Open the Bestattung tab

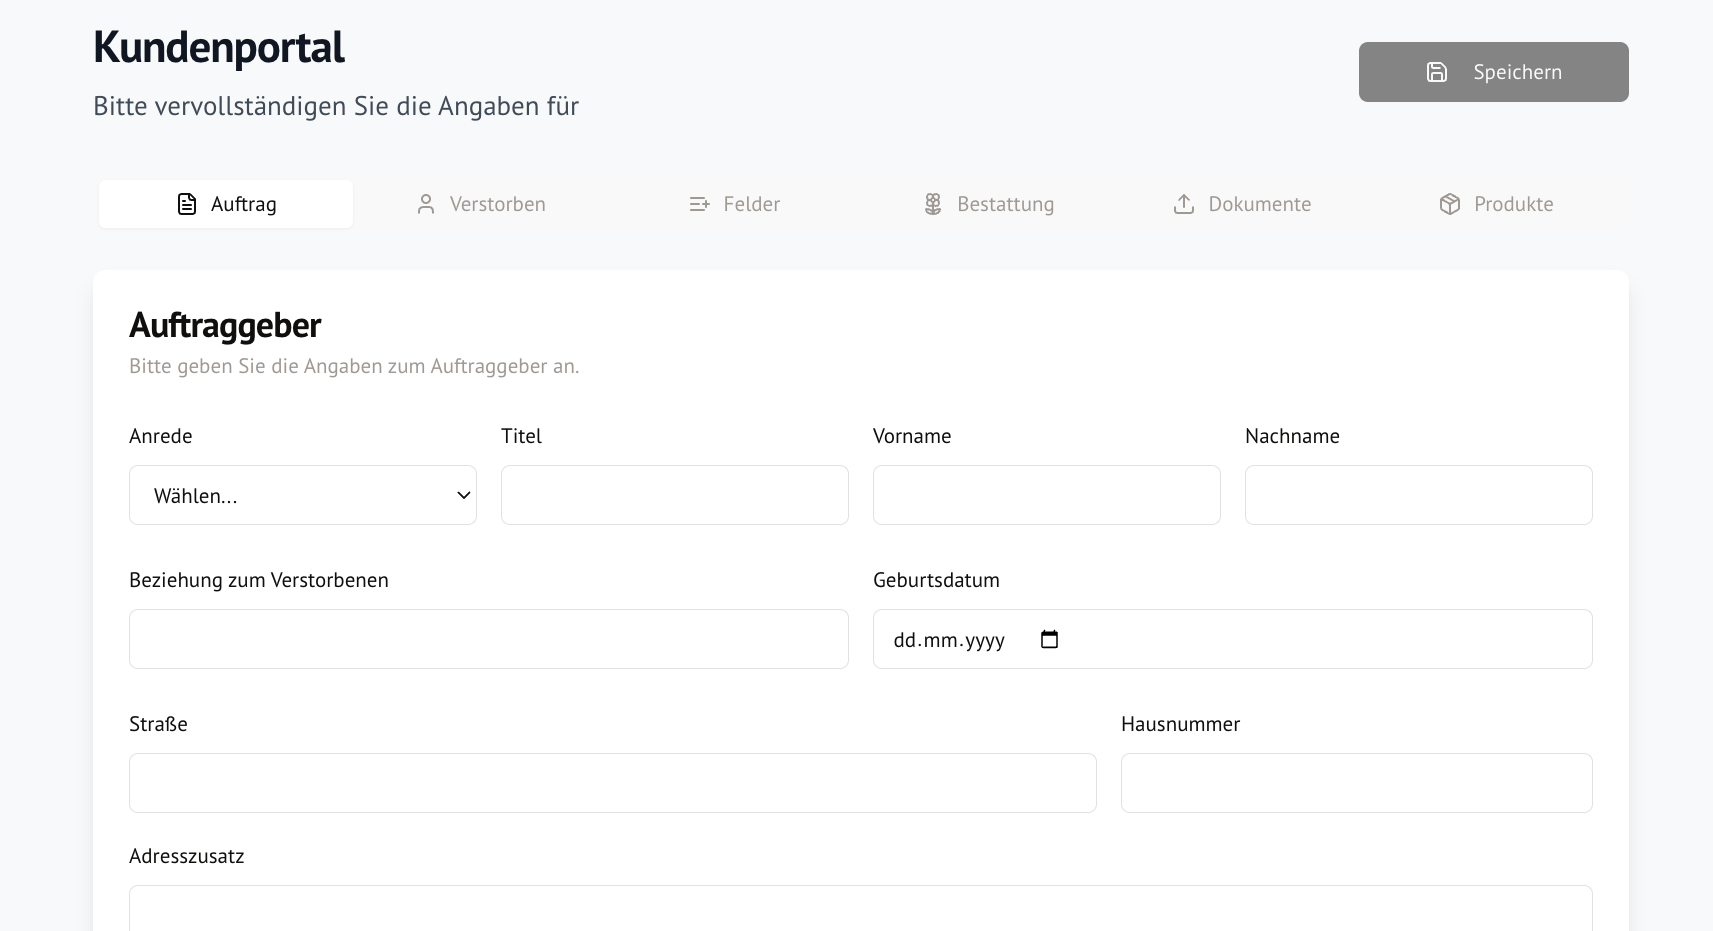pyautogui.click(x=988, y=204)
